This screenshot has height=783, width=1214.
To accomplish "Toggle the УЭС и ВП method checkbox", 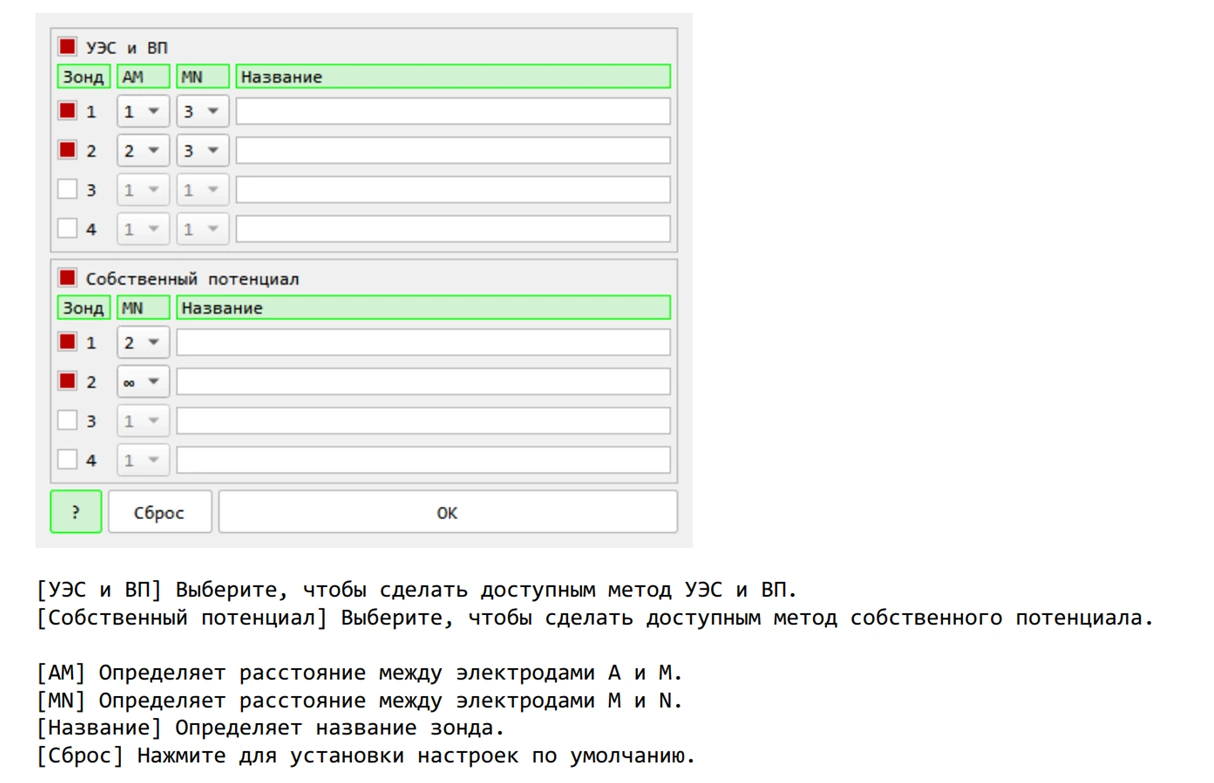I will click(68, 47).
